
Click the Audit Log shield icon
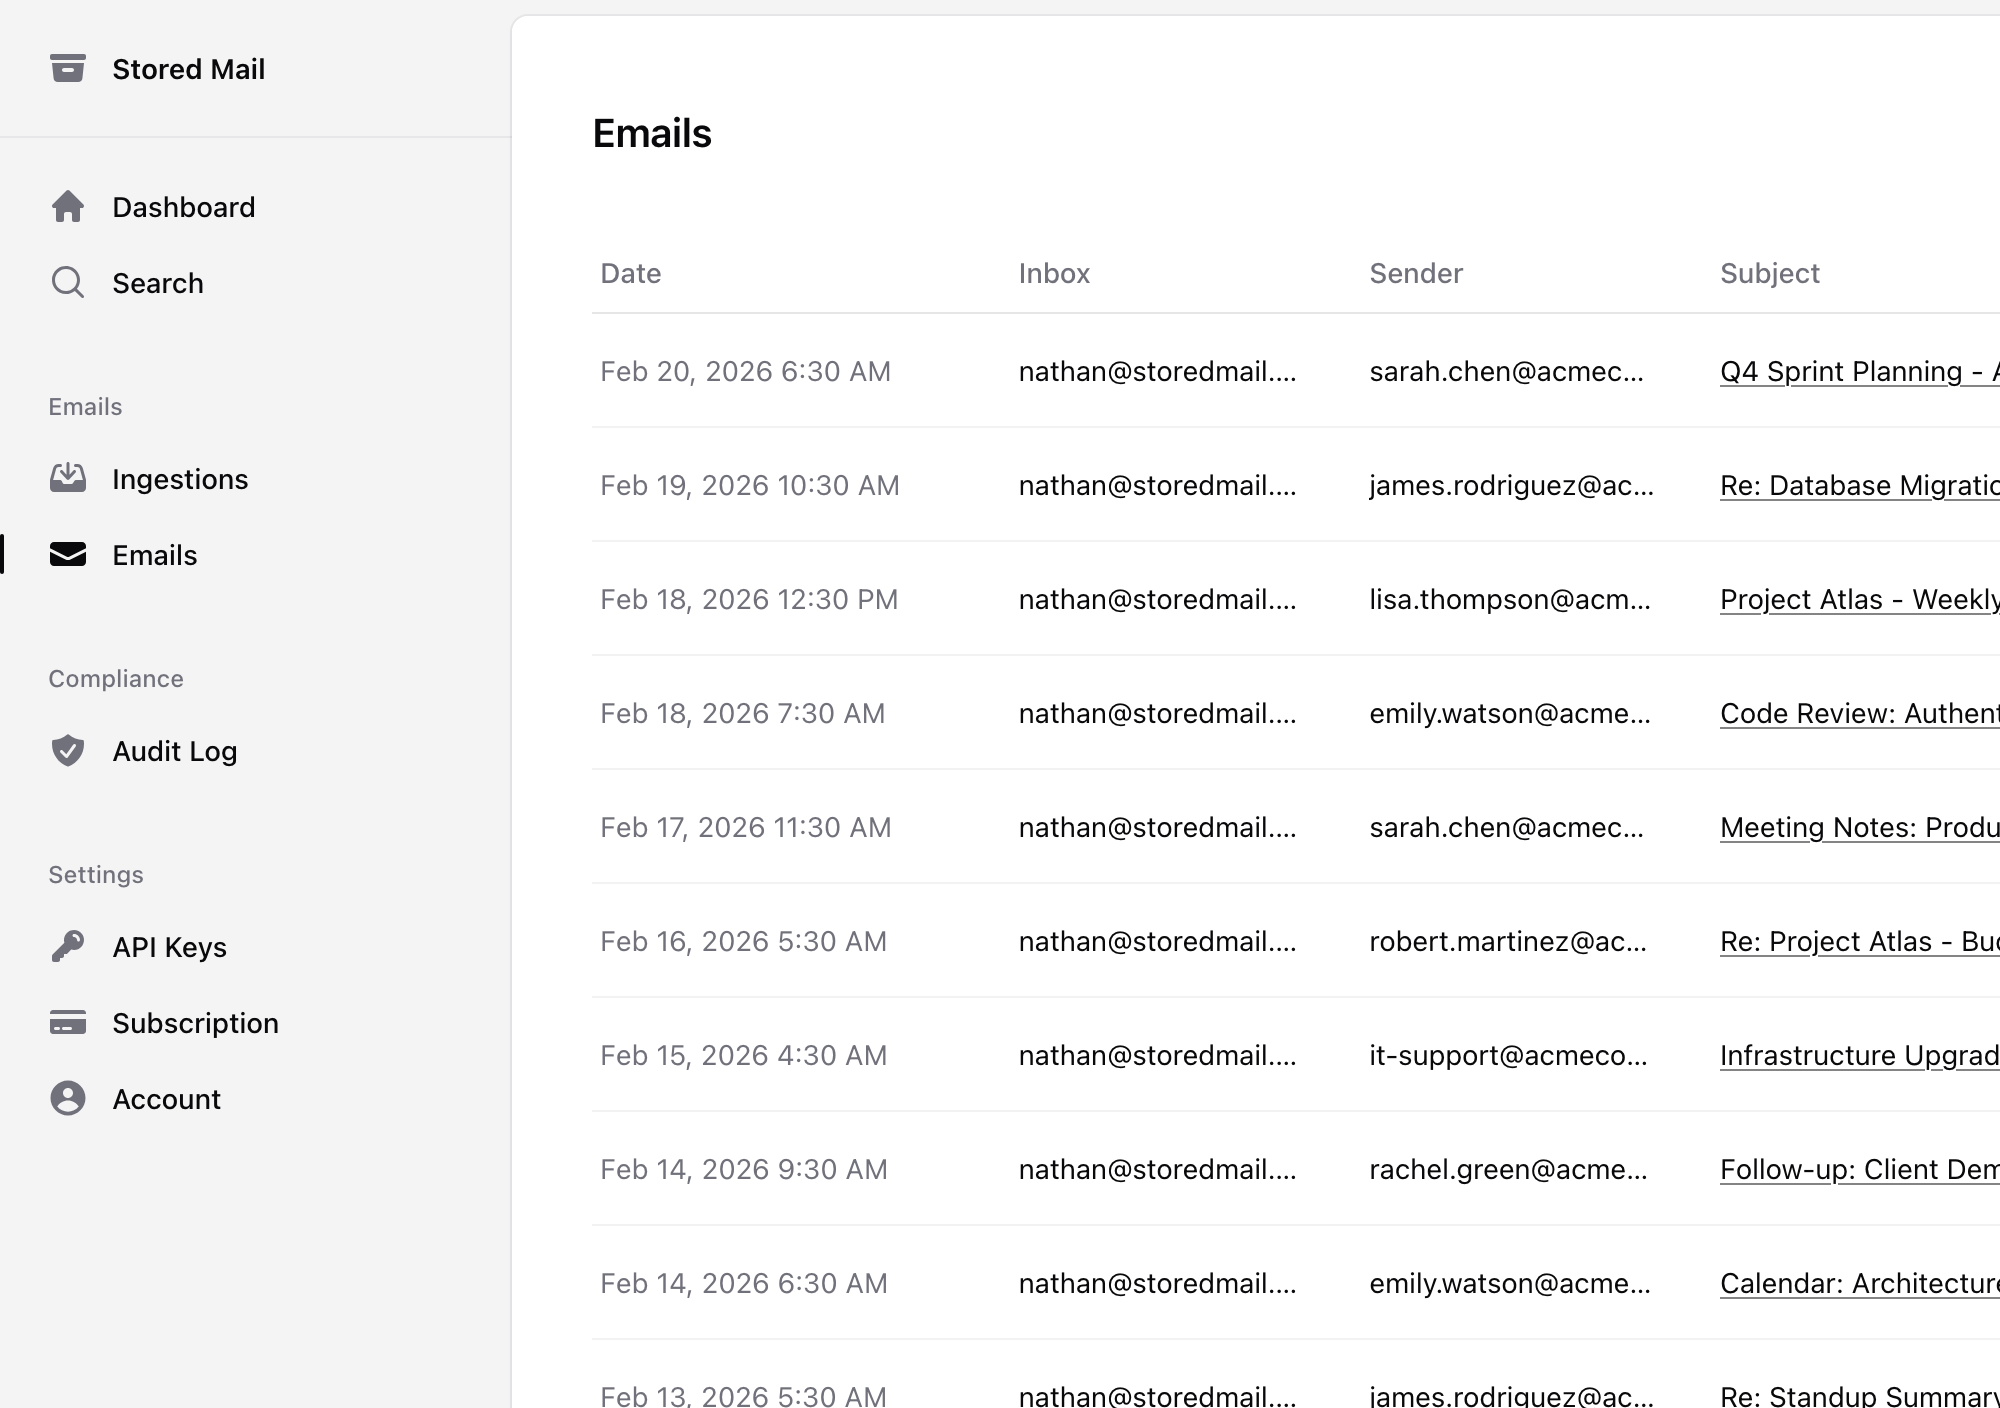click(67, 751)
